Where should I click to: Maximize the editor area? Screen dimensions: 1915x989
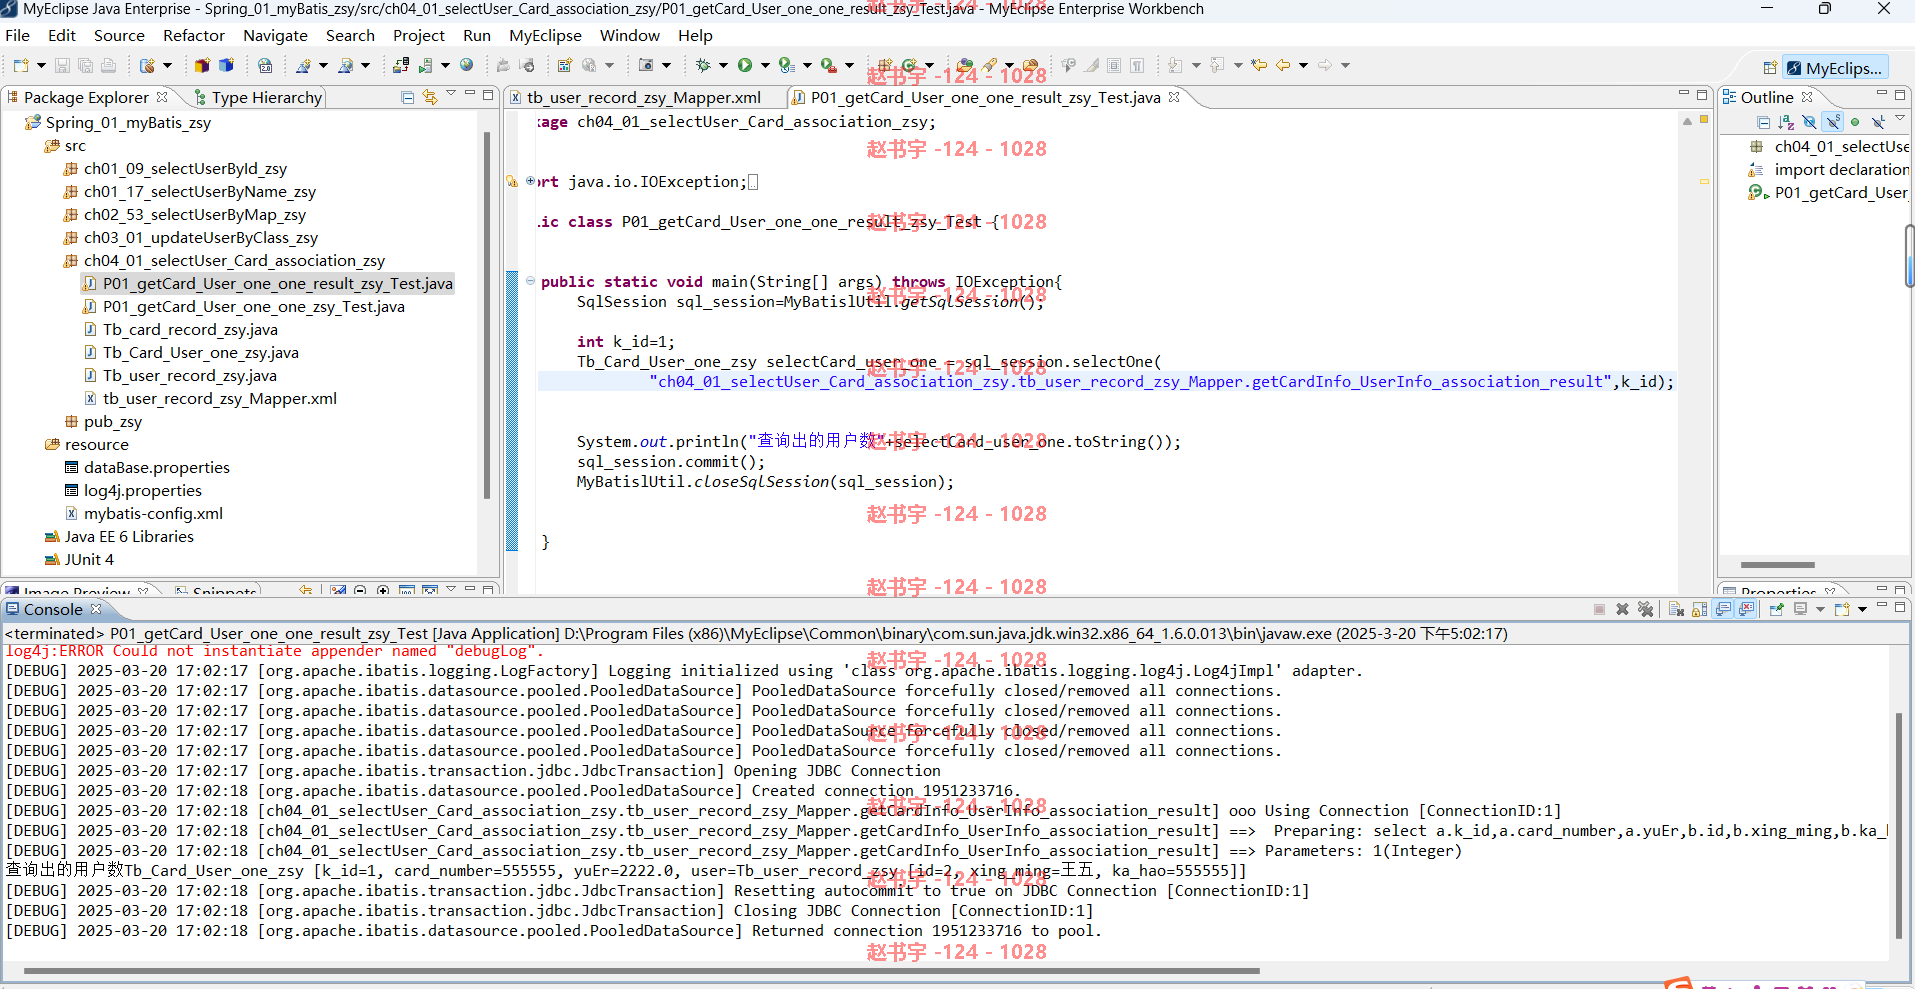tap(1702, 94)
